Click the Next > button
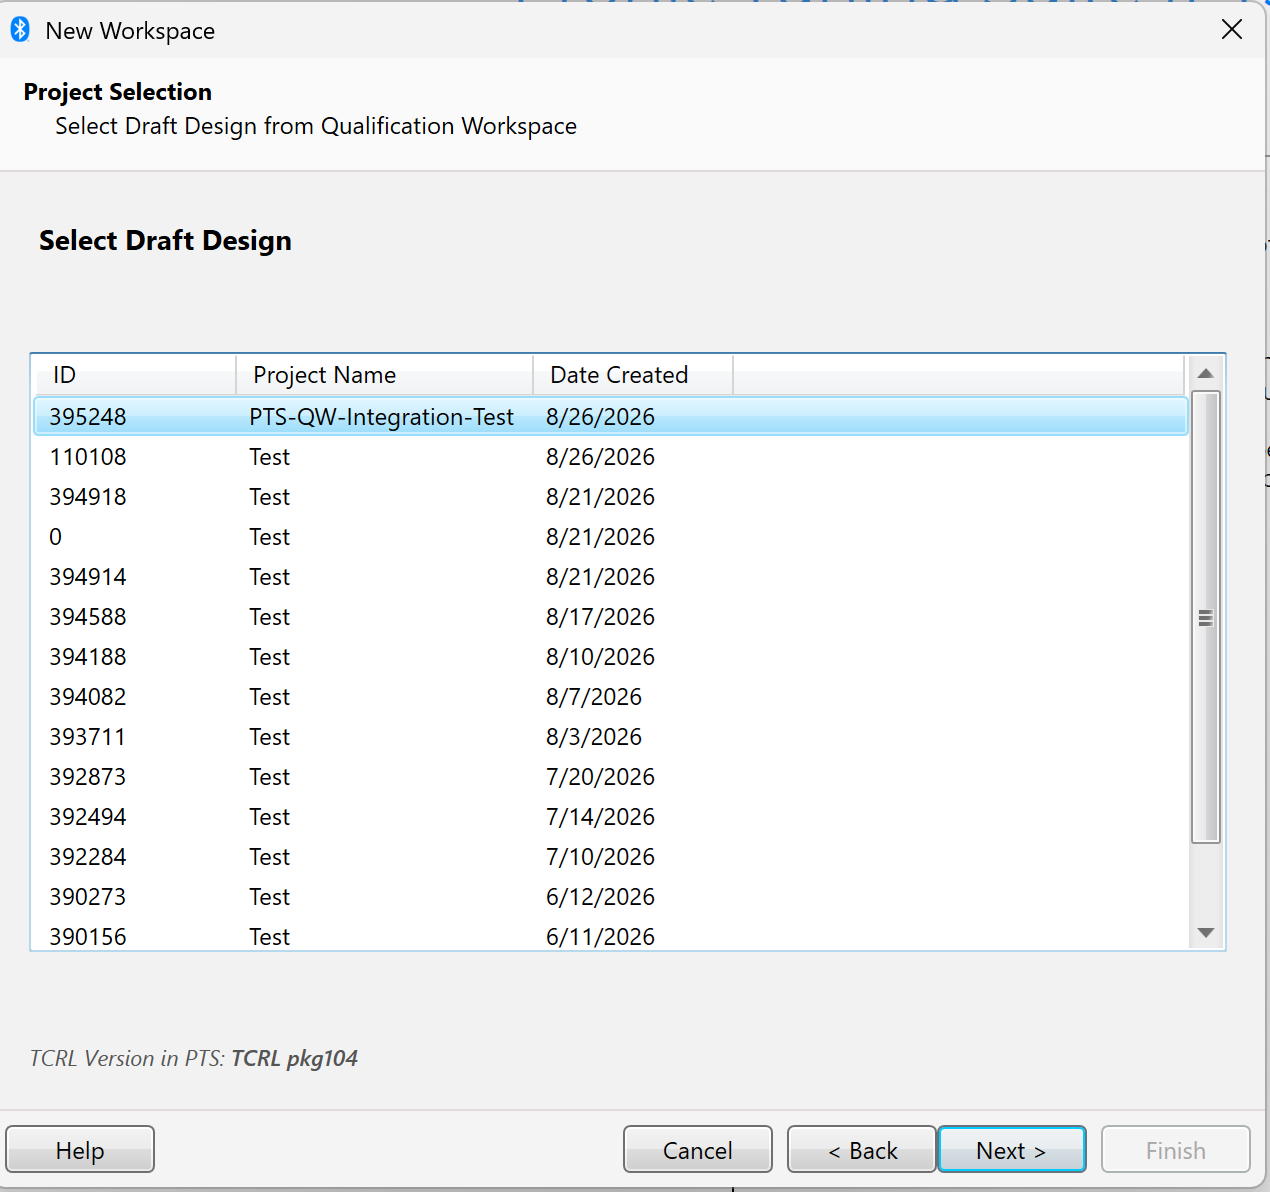 (x=1012, y=1150)
